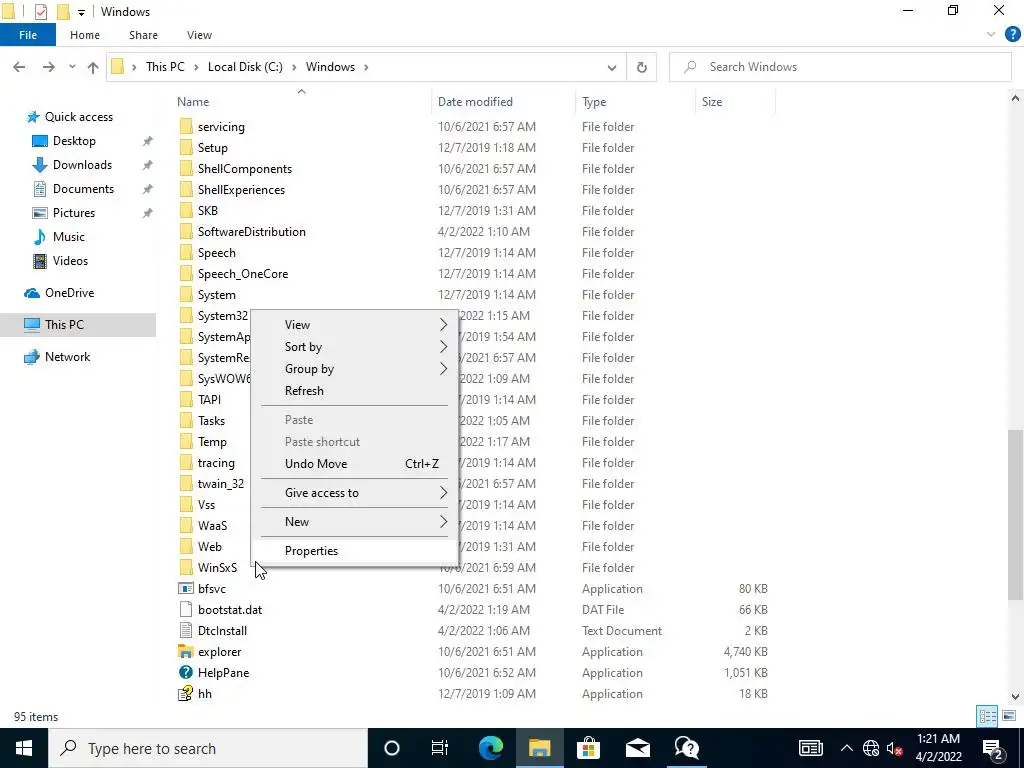Viewport: 1024px width, 768px height.
Task: Select the HelpPane application icon
Action: pos(186,673)
